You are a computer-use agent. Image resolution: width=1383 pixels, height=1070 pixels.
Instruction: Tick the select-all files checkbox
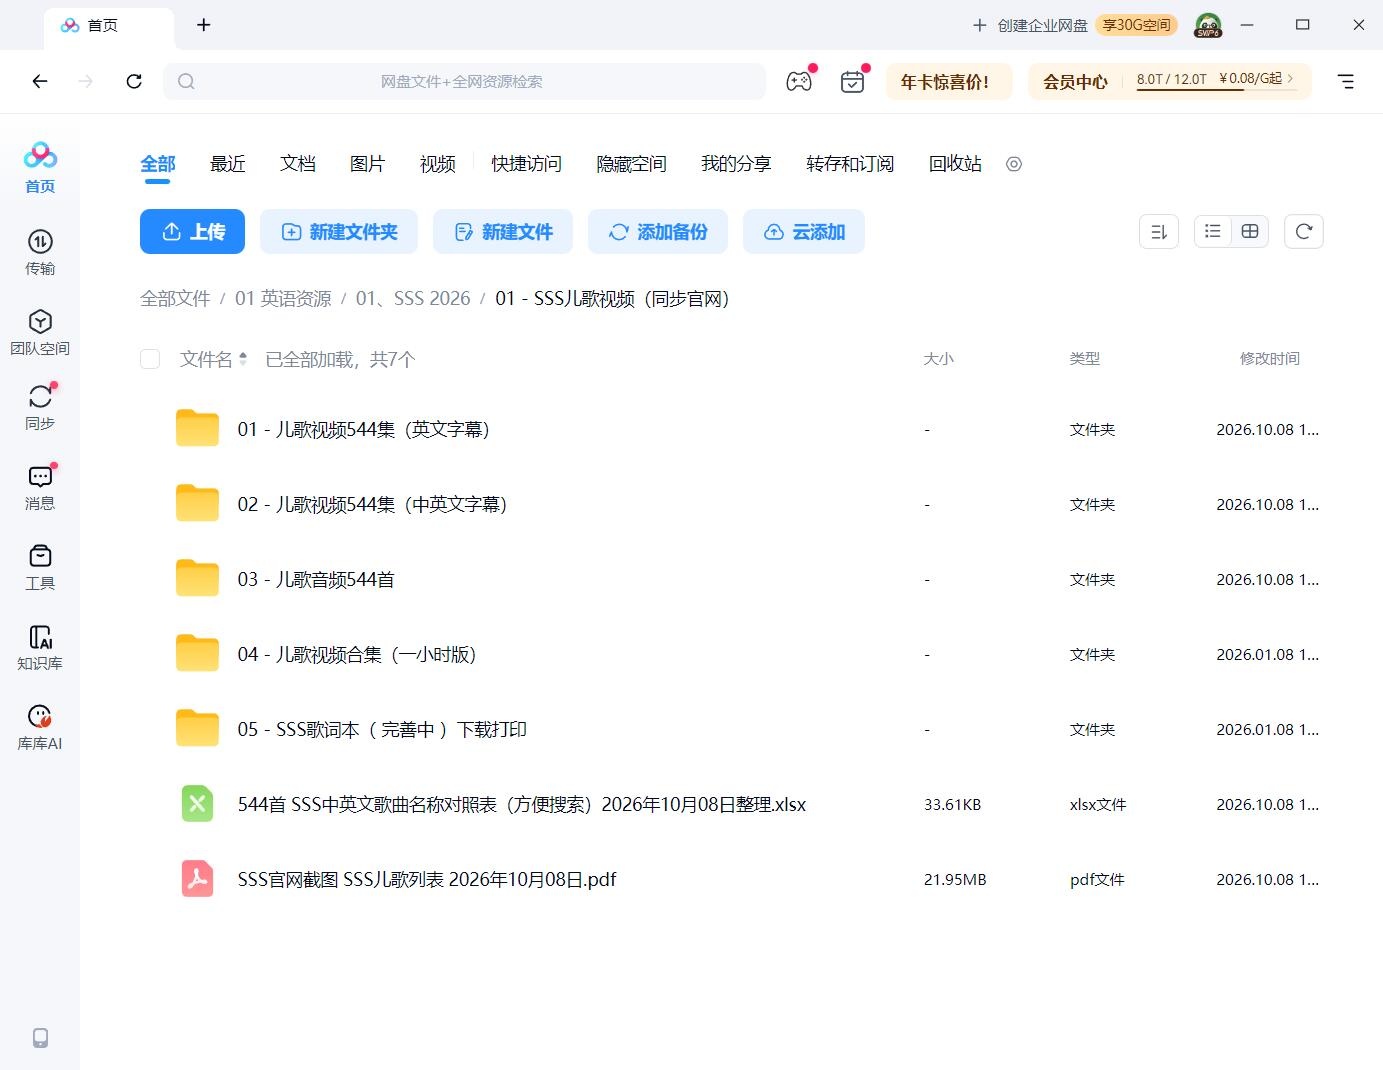pos(150,359)
